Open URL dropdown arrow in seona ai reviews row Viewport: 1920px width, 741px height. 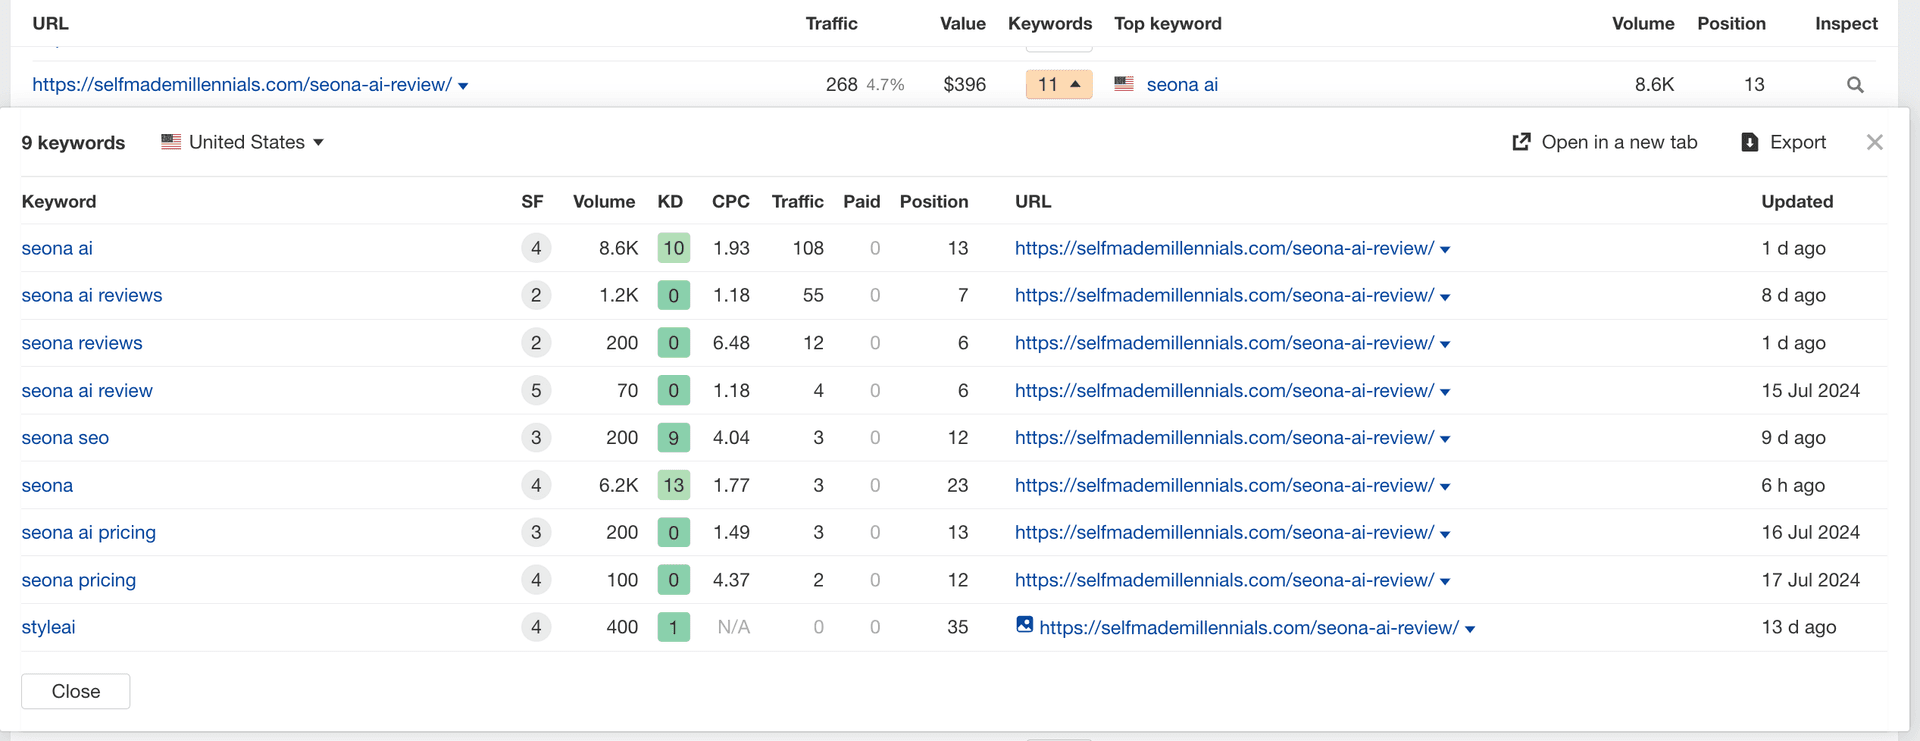pyautogui.click(x=1445, y=297)
